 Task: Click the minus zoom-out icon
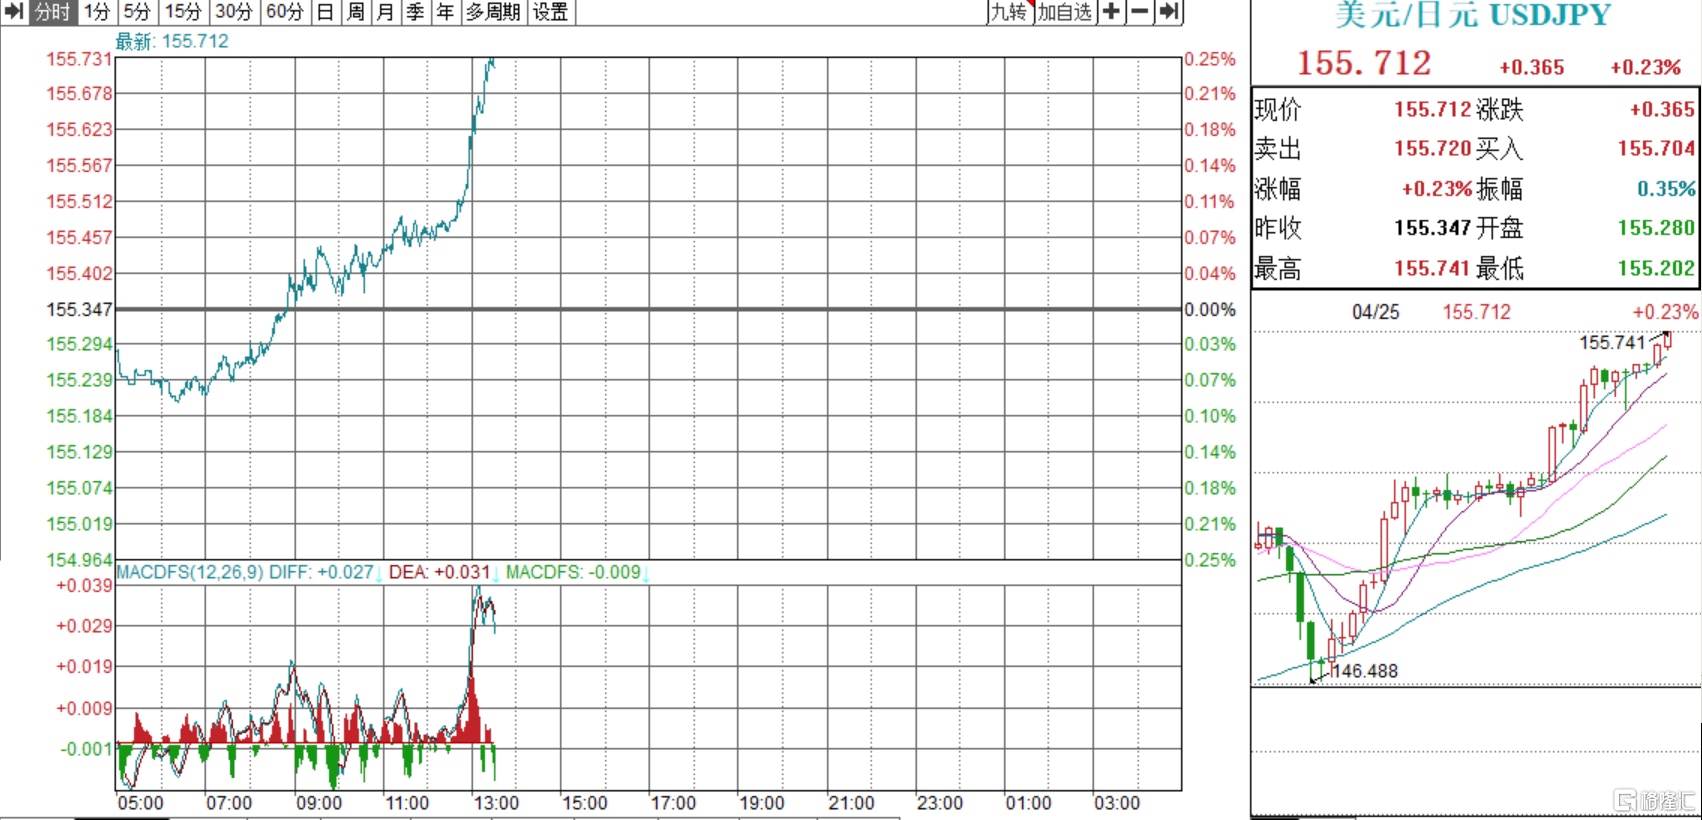coord(1140,12)
